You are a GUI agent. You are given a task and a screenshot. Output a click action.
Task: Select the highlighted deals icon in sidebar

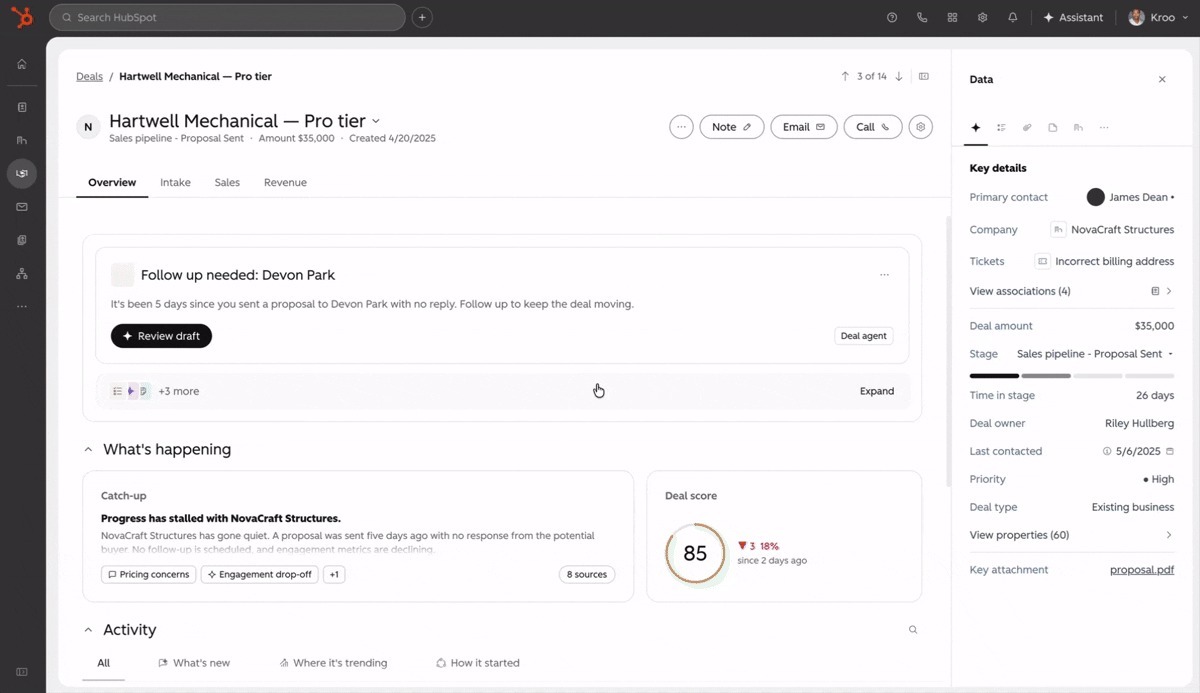click(22, 174)
